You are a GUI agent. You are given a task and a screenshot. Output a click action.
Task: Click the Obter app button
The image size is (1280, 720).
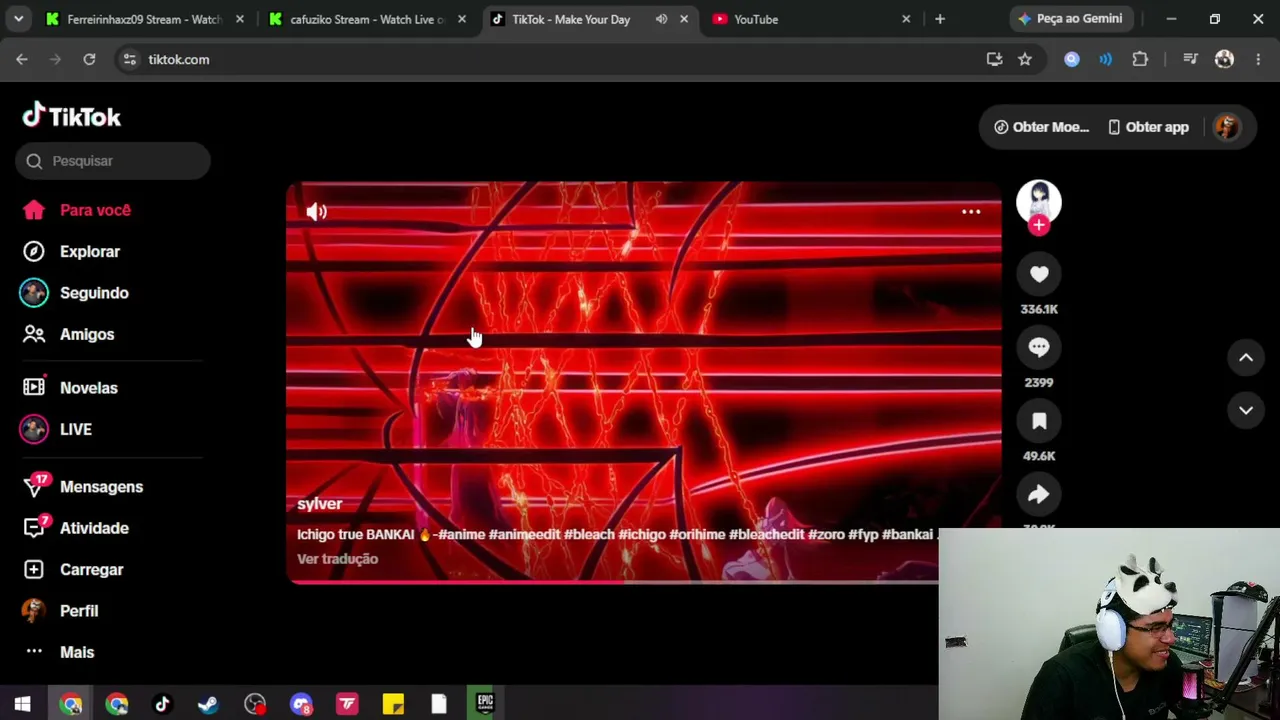[1148, 127]
